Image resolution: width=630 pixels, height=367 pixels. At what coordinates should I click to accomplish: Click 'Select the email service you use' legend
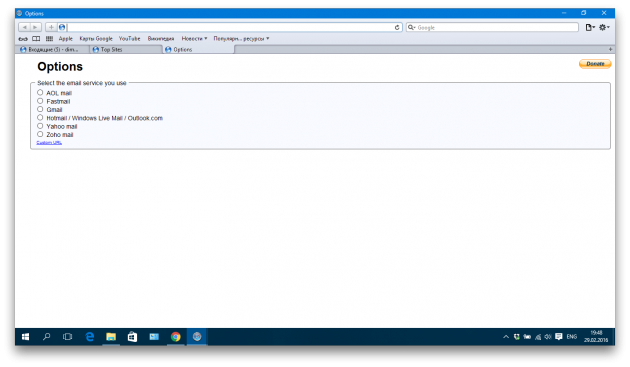(82, 83)
